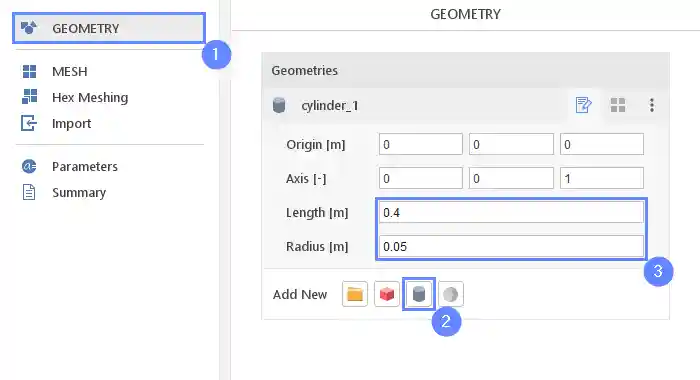The image size is (700, 380).
Task: Click the first Axis component field
Action: pos(421,179)
